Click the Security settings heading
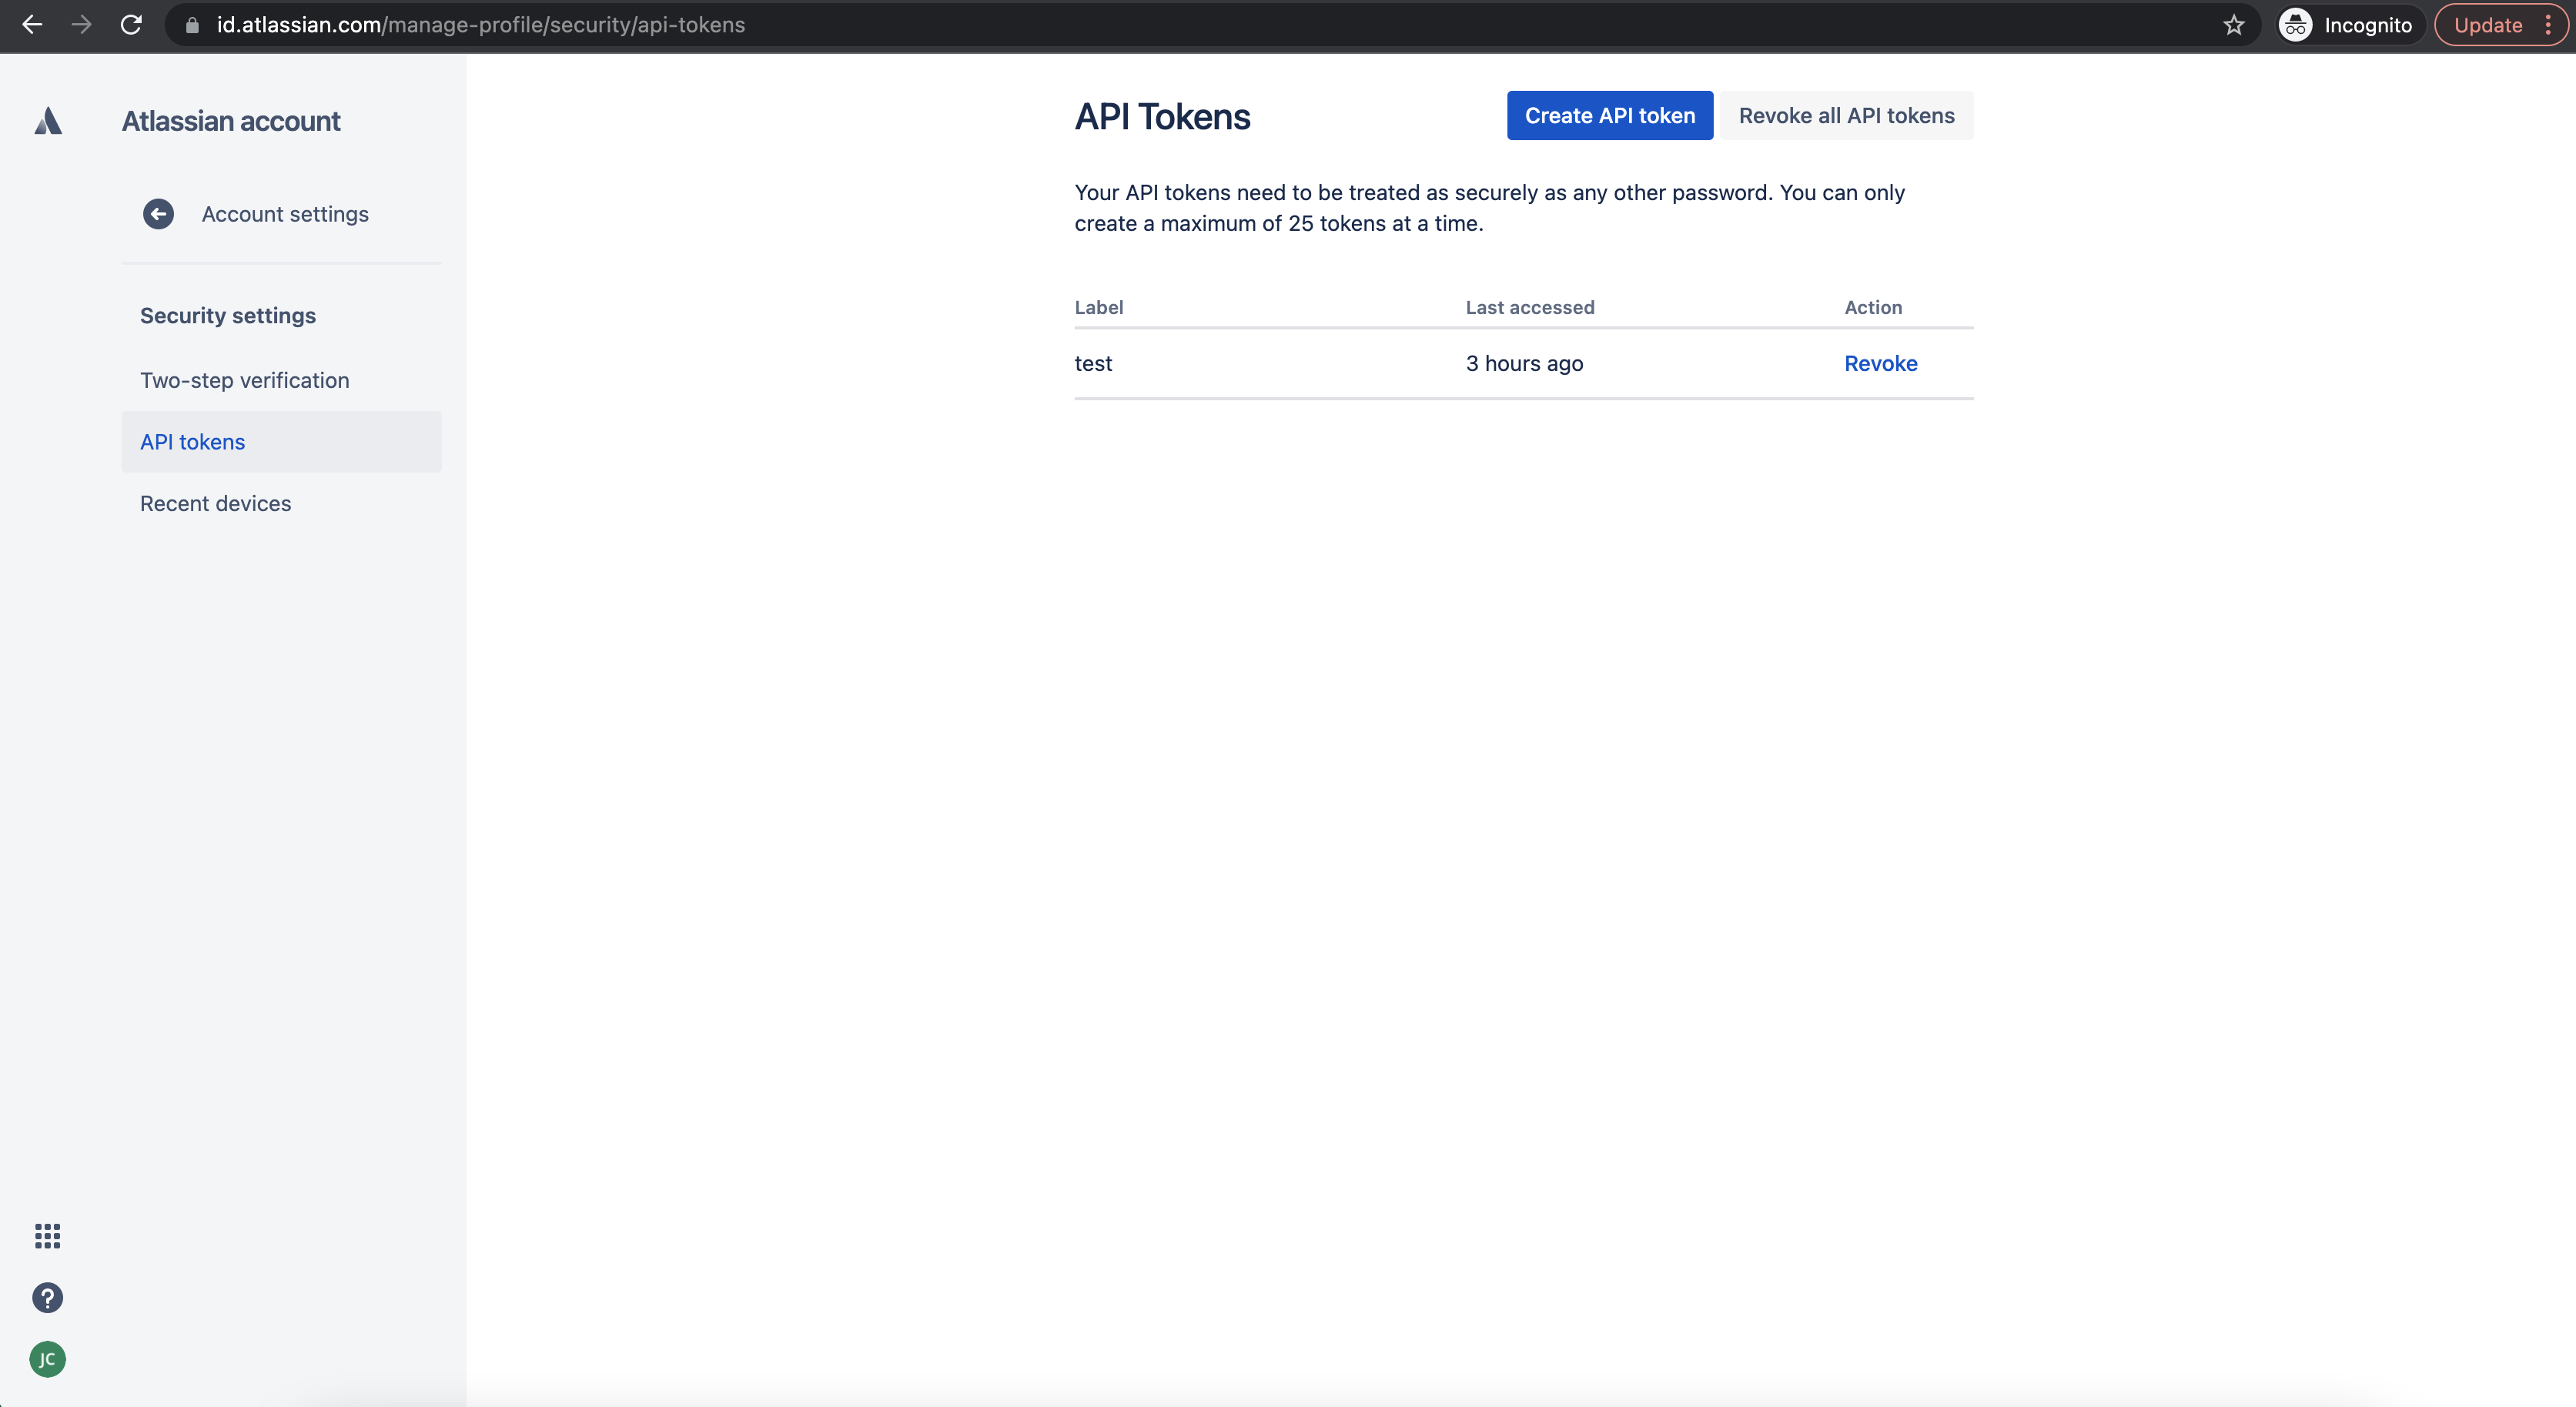Screen dimensions: 2576x1407 [228, 316]
